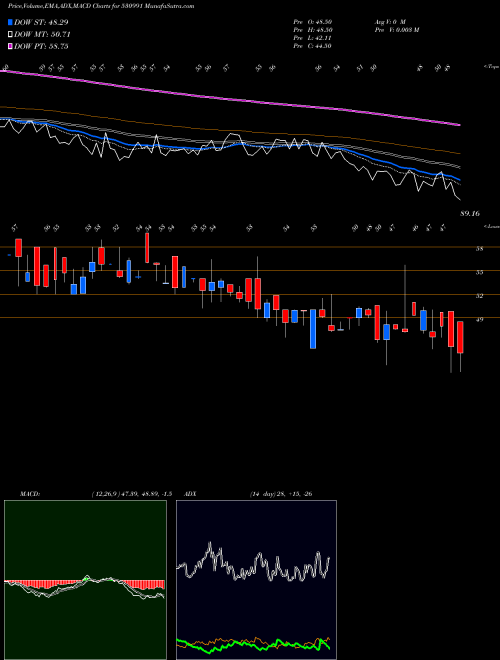
Task: Click the 'ADX' panel heading
Action: (191, 494)
